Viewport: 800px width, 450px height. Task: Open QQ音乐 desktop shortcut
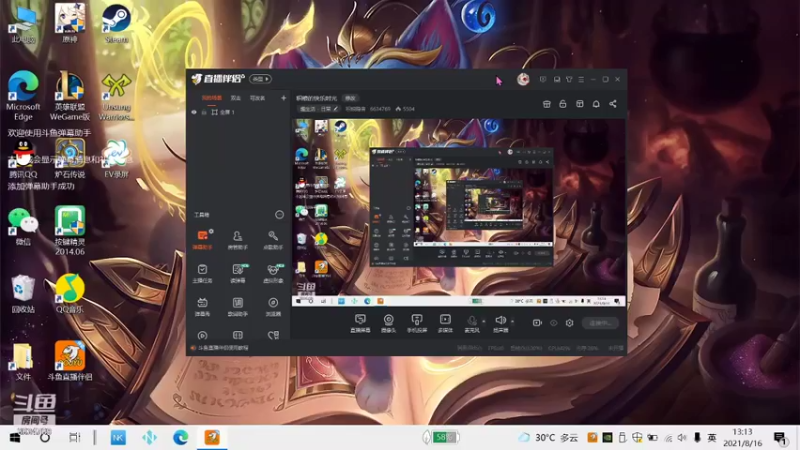click(x=70, y=293)
